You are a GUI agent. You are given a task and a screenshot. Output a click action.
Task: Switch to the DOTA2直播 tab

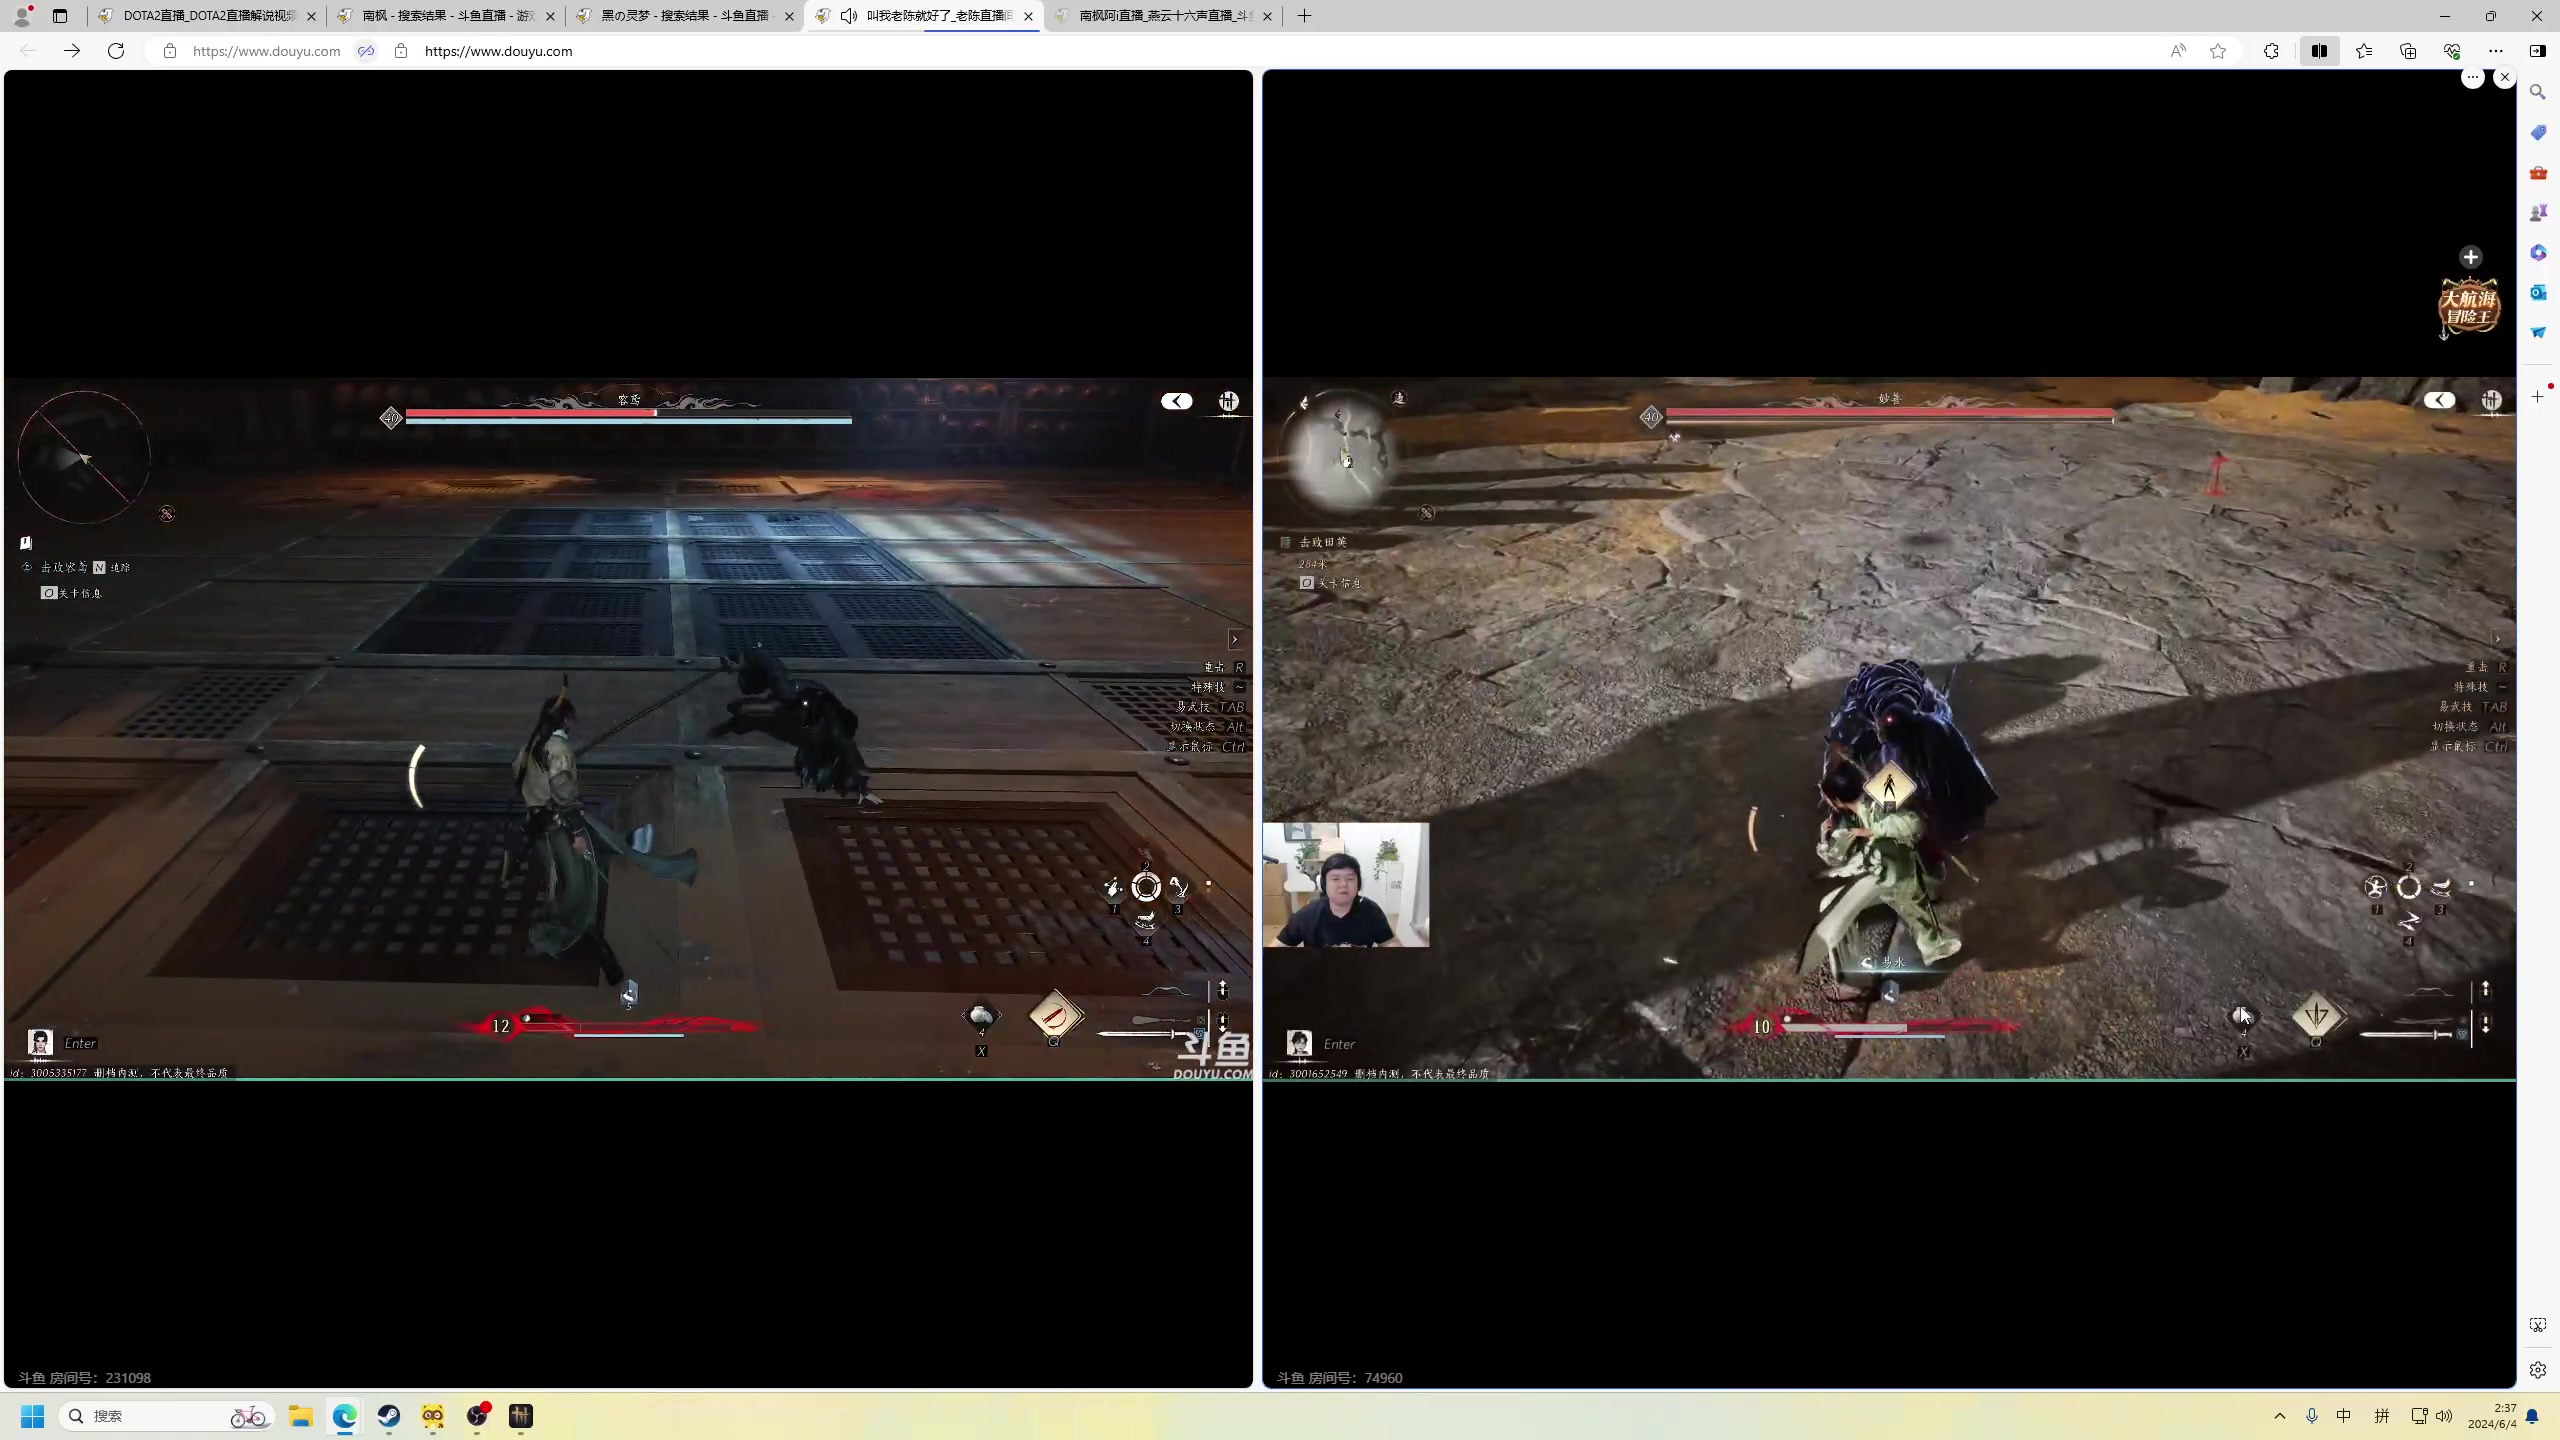pyautogui.click(x=206, y=16)
